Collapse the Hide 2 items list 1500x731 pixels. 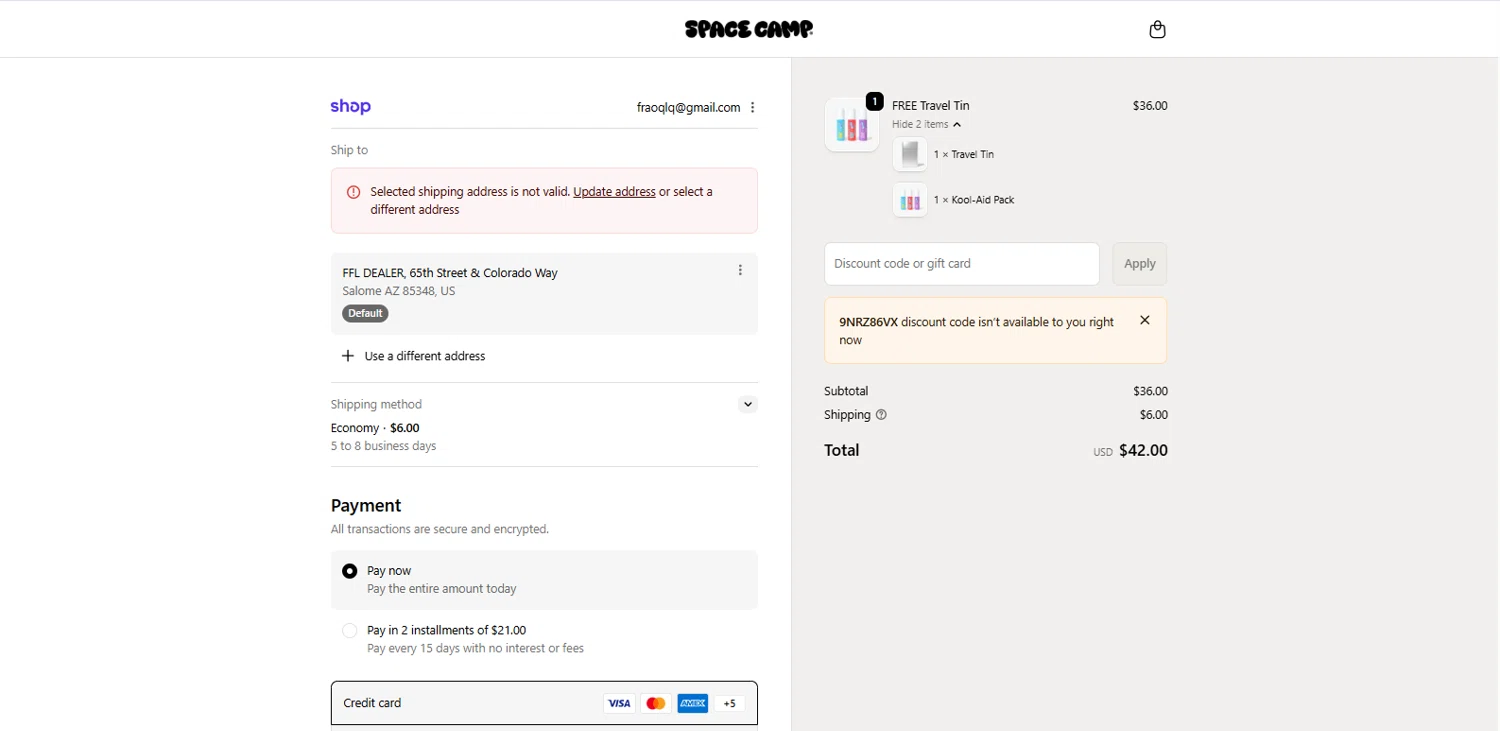pos(926,125)
